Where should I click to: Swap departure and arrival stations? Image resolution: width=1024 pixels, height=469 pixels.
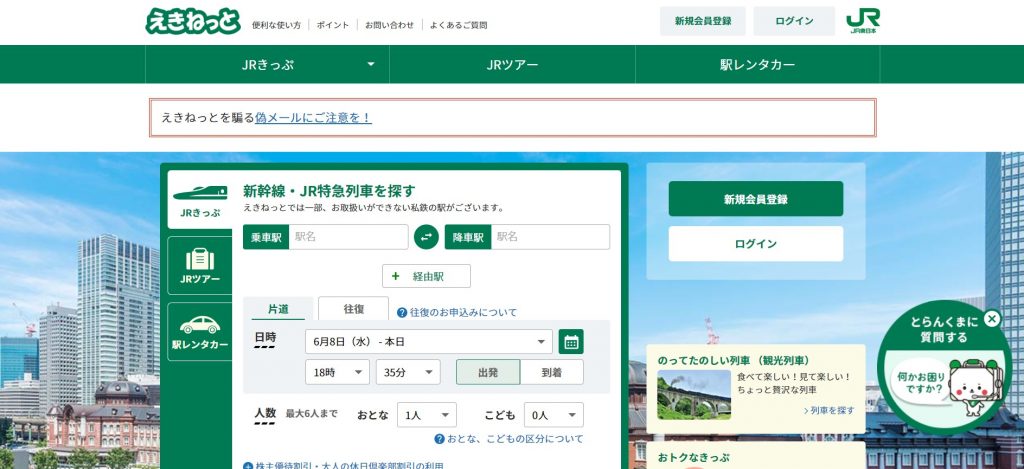click(426, 237)
